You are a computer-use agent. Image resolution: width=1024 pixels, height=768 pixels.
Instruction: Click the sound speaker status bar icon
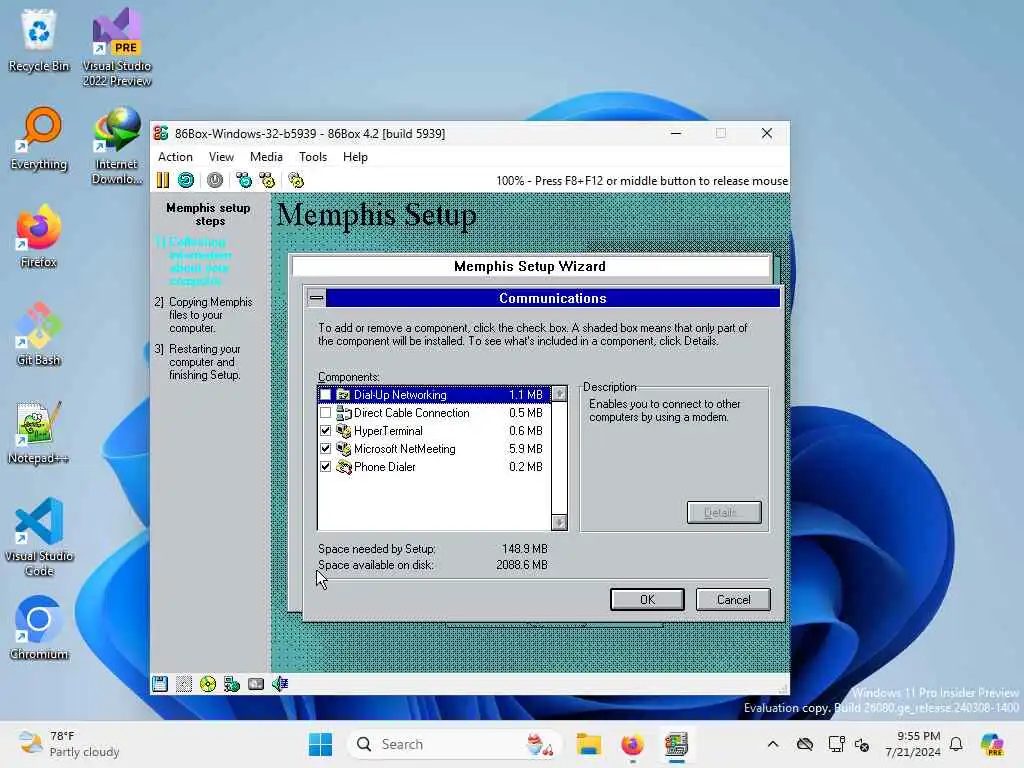280,684
